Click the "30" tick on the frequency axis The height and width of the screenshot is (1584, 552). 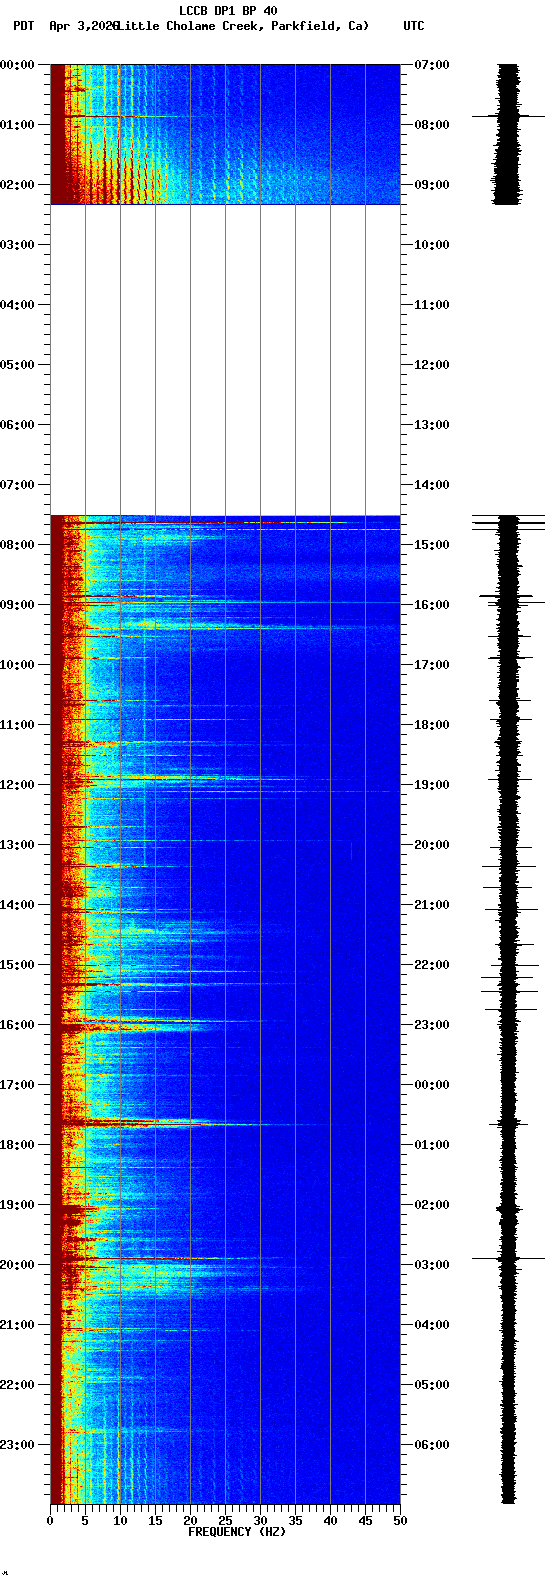[x=260, y=1521]
